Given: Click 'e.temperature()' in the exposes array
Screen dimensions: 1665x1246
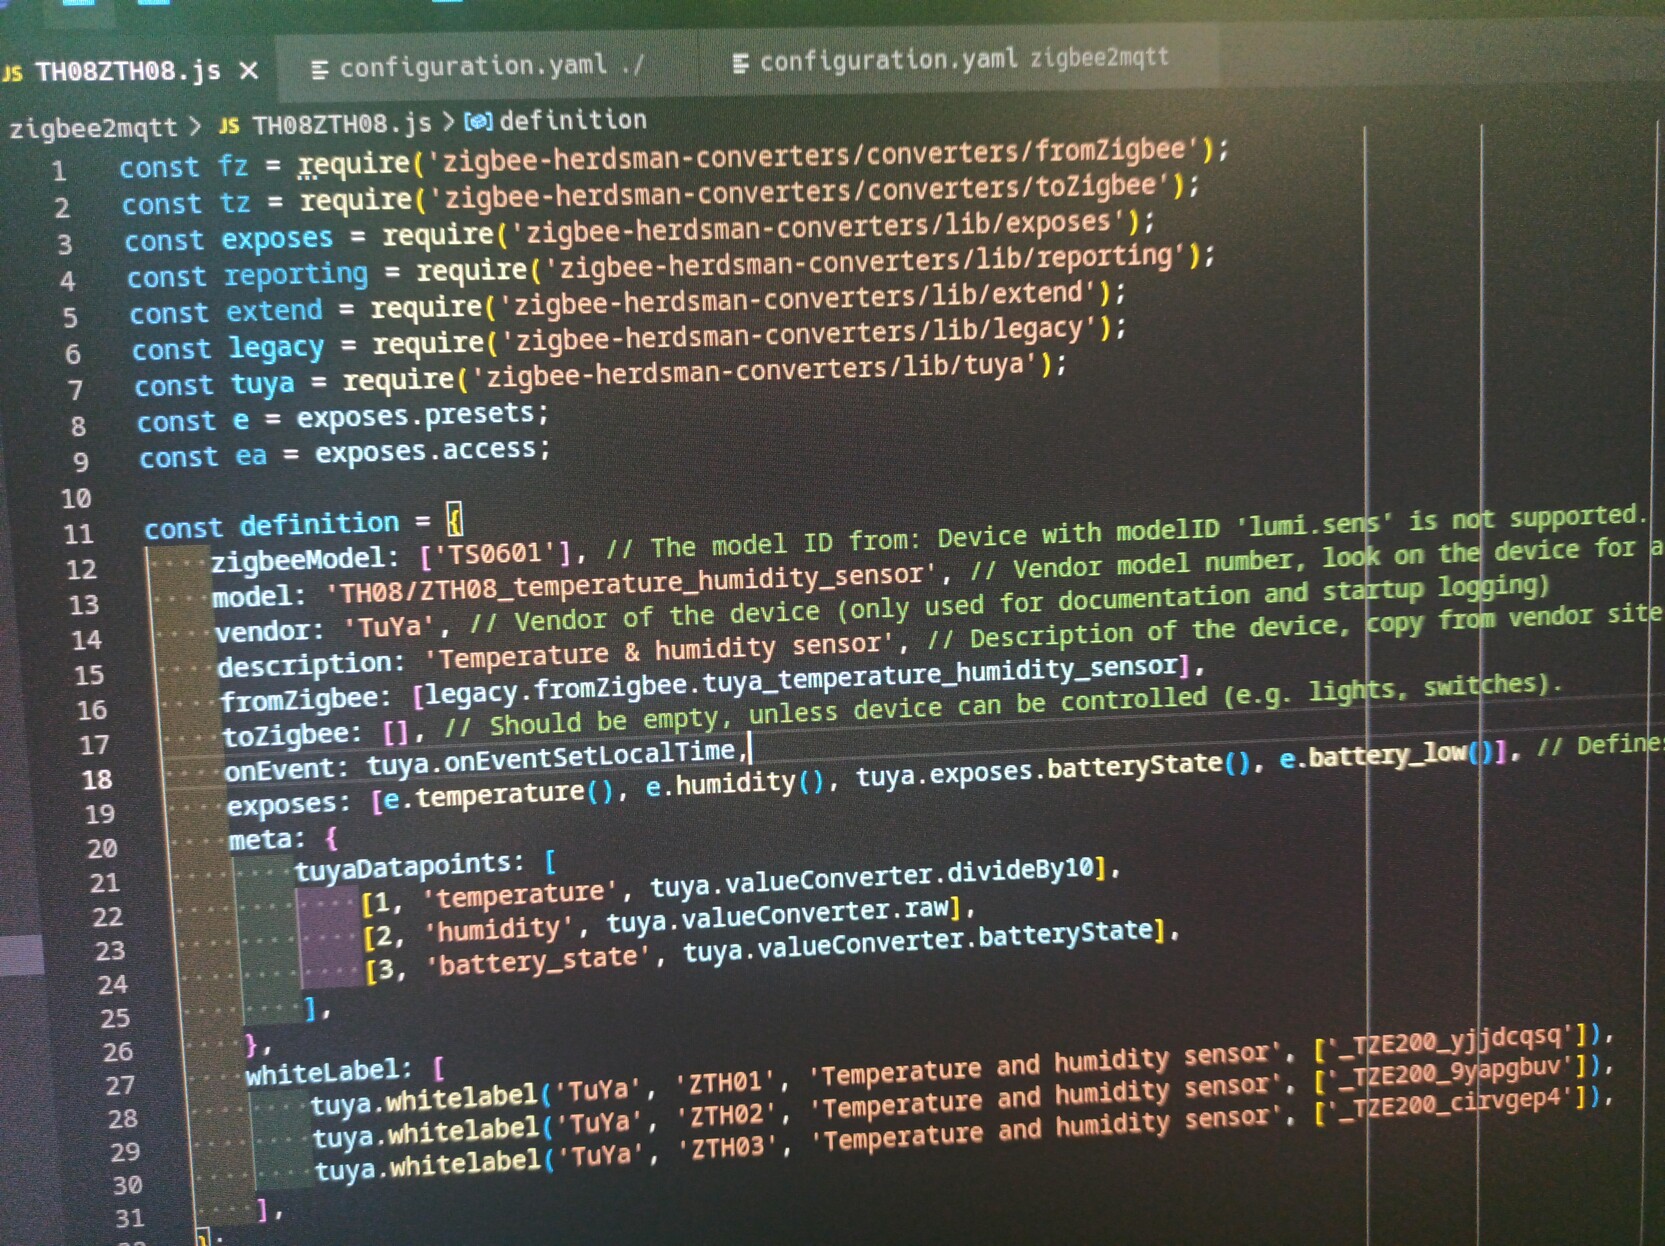Looking at the screenshot, I should [x=498, y=797].
